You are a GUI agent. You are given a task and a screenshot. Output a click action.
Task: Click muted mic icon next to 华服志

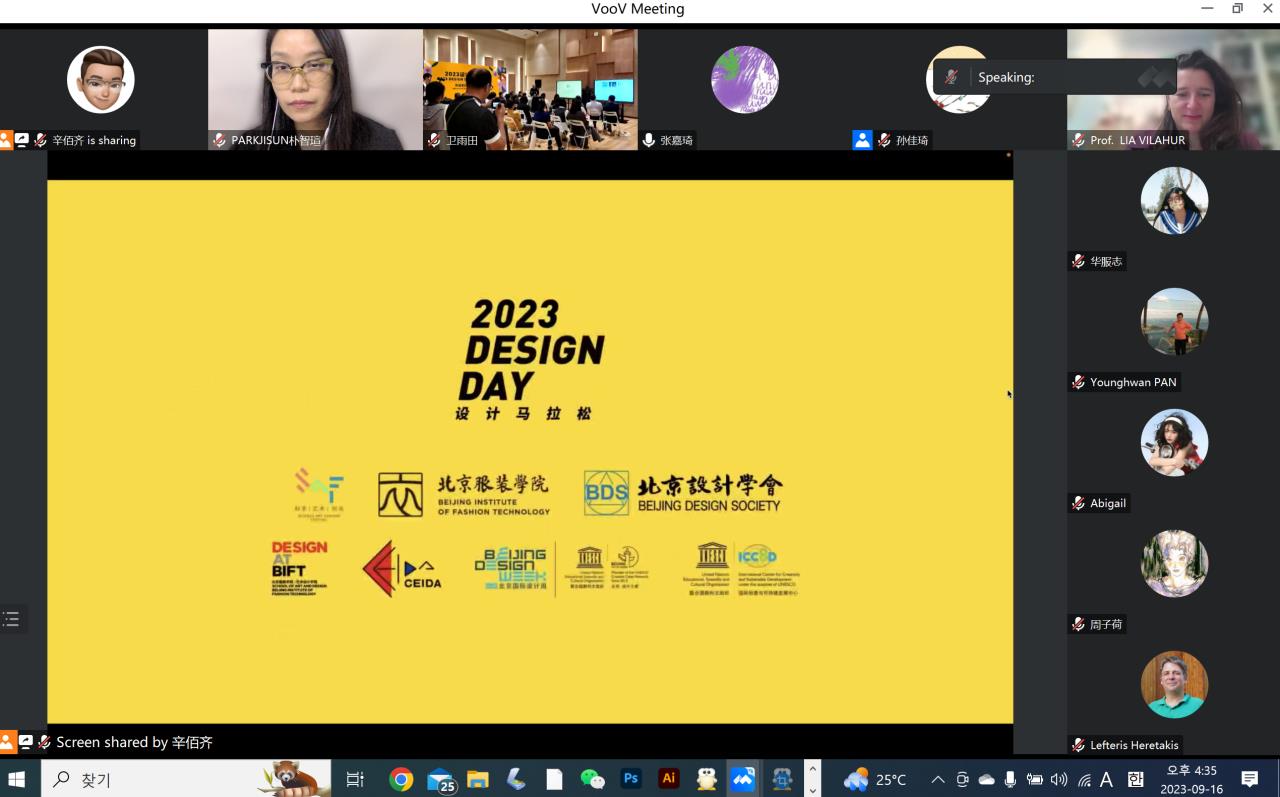1078,262
